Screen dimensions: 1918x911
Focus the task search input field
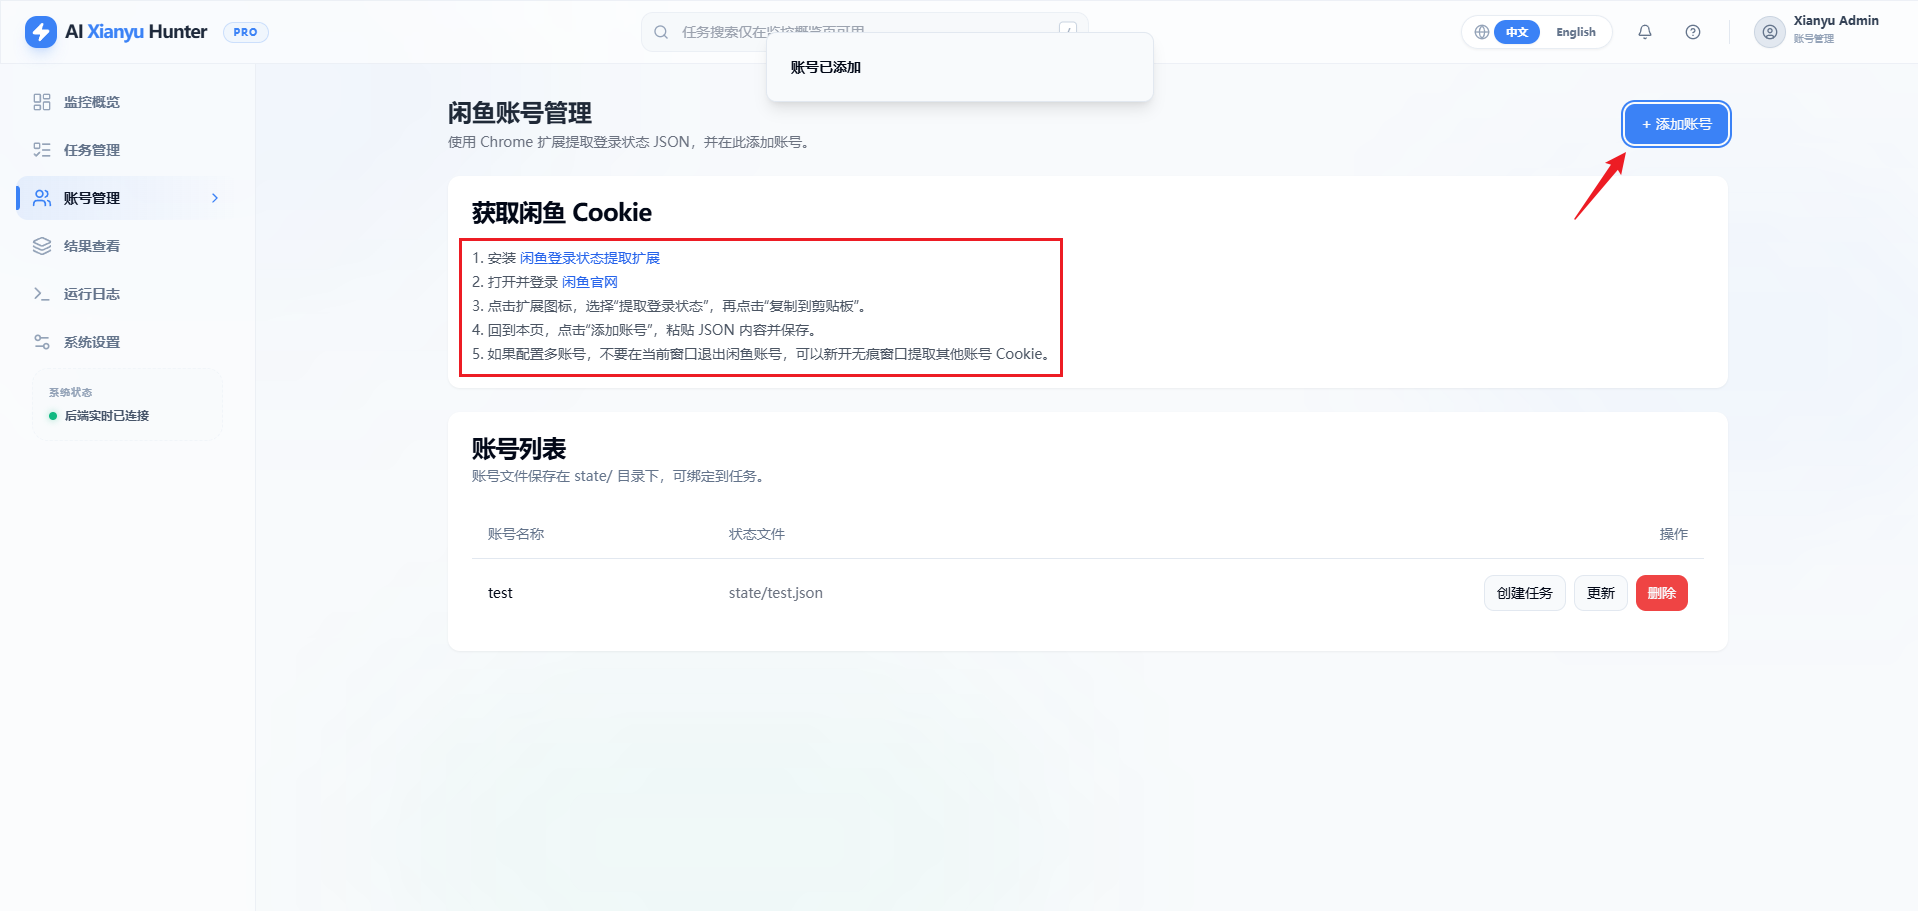[x=865, y=32]
